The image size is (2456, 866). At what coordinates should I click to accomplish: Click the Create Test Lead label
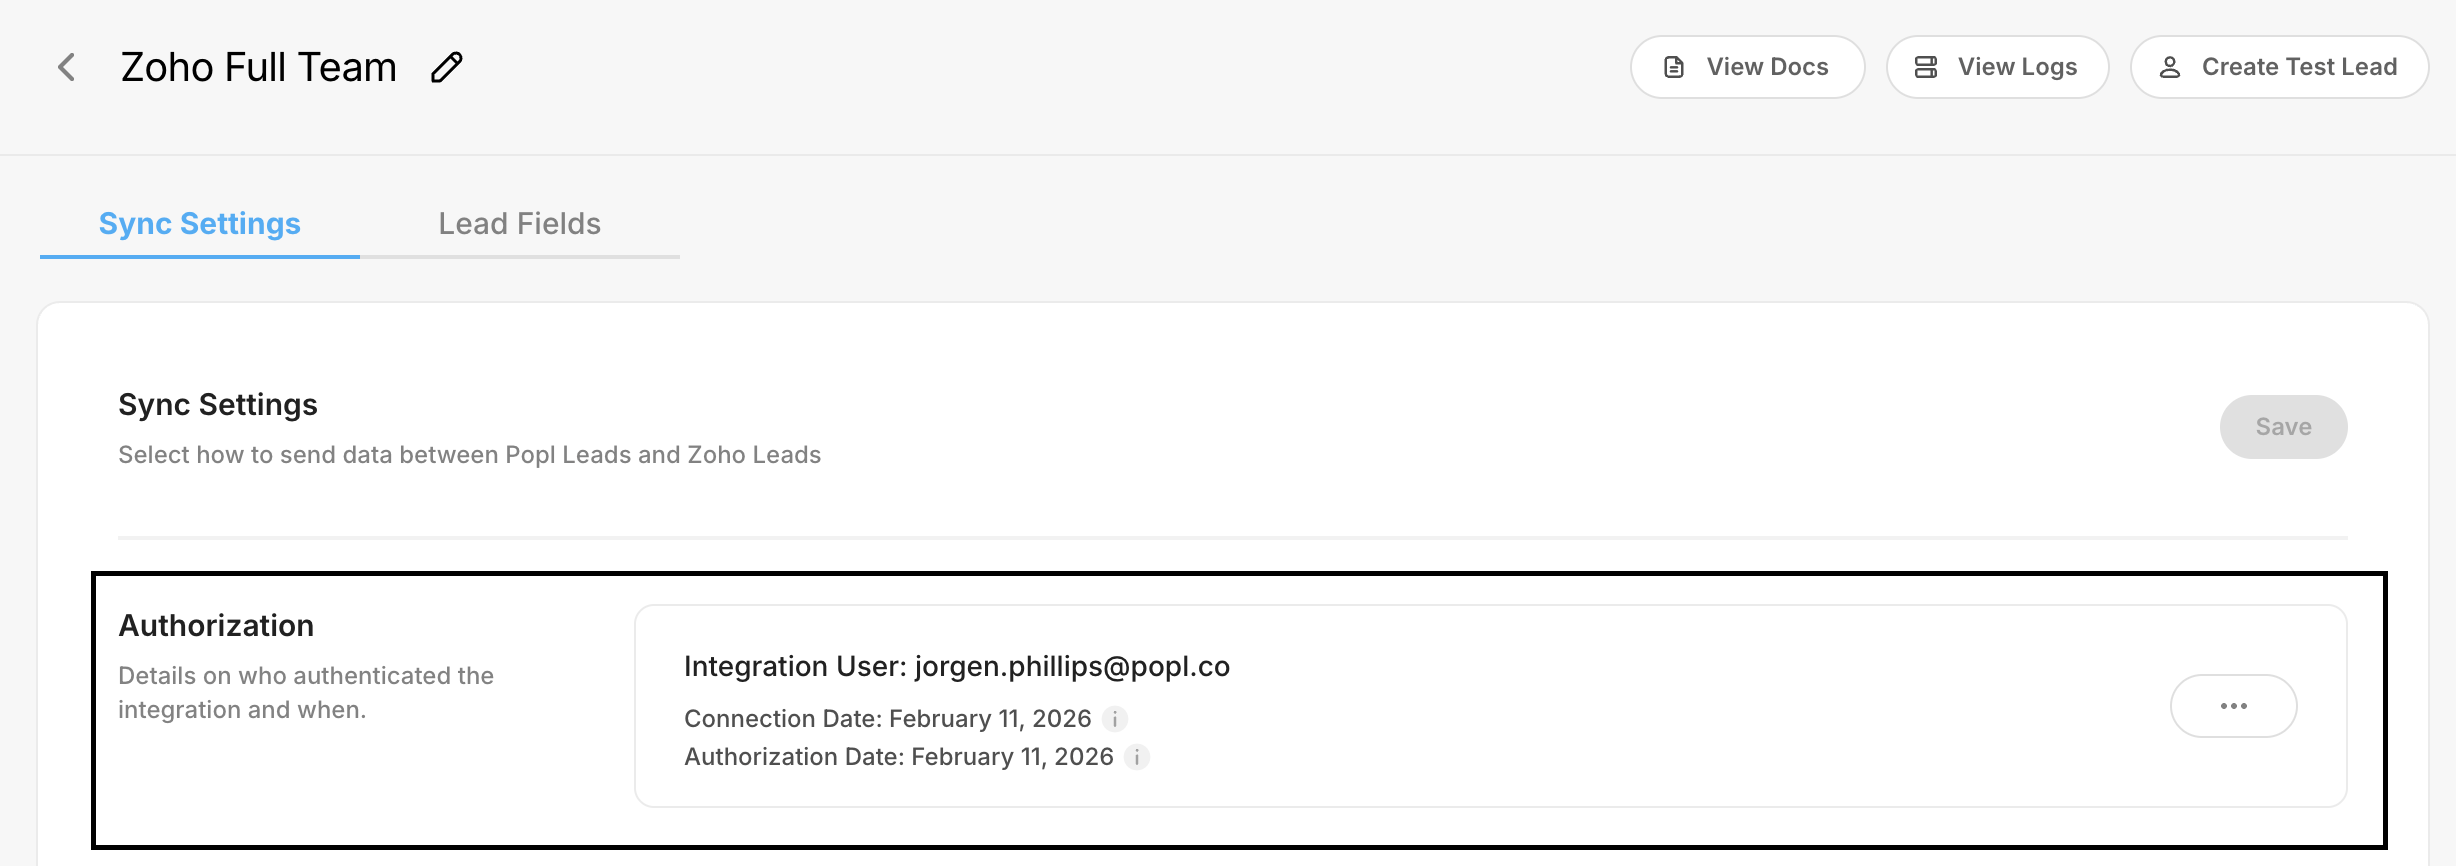(2299, 67)
